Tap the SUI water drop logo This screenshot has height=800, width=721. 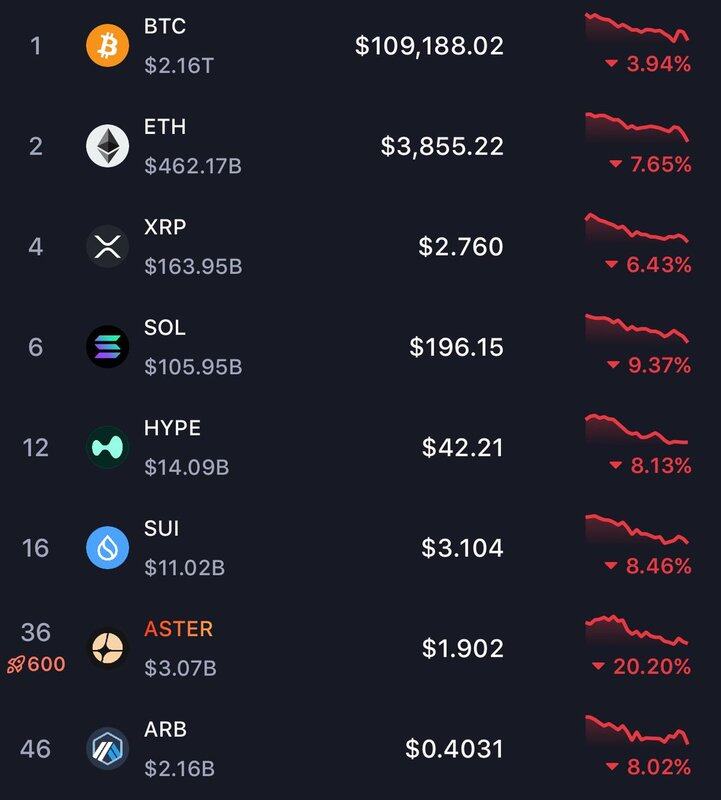point(107,548)
